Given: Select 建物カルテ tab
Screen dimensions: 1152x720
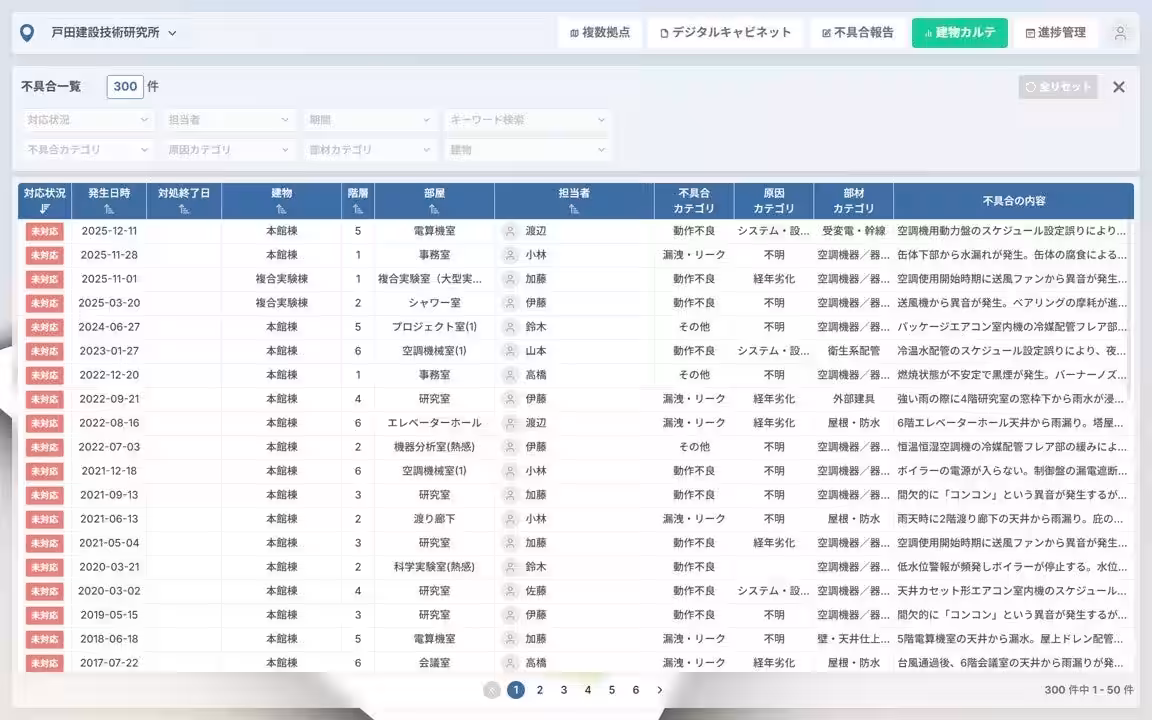Looking at the screenshot, I should (960, 33).
